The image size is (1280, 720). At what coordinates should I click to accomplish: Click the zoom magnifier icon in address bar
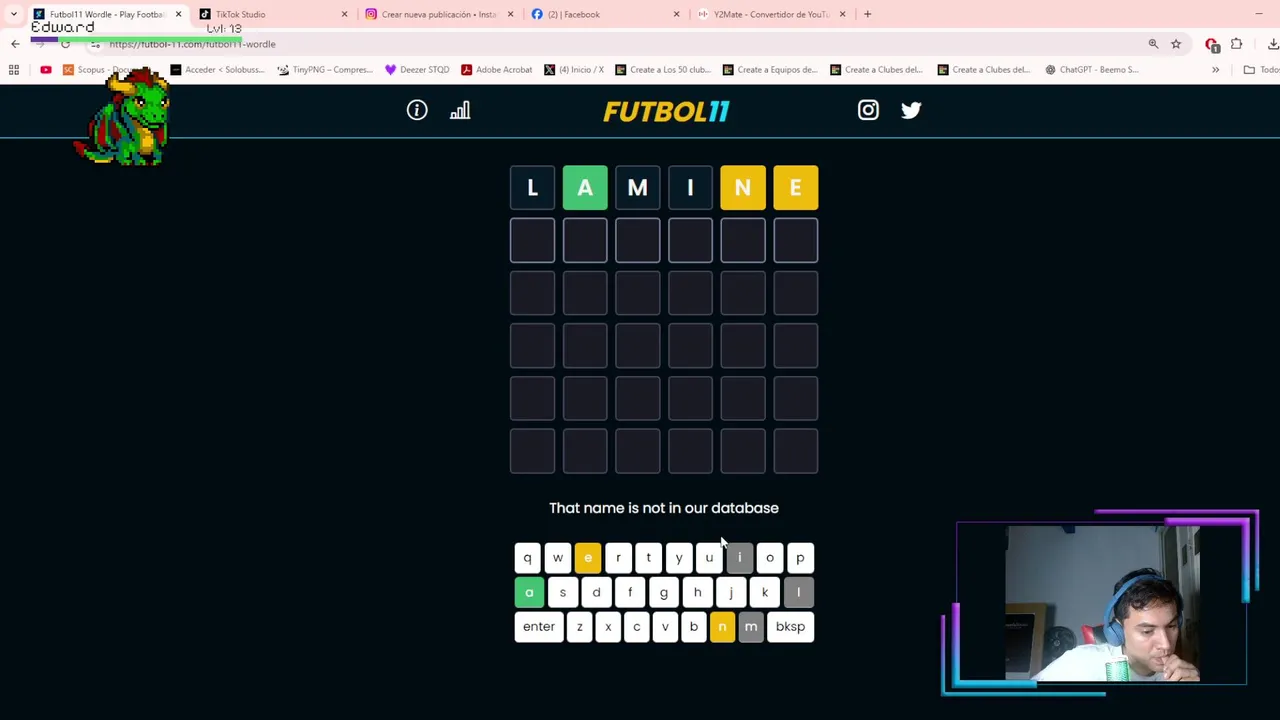point(1153,44)
